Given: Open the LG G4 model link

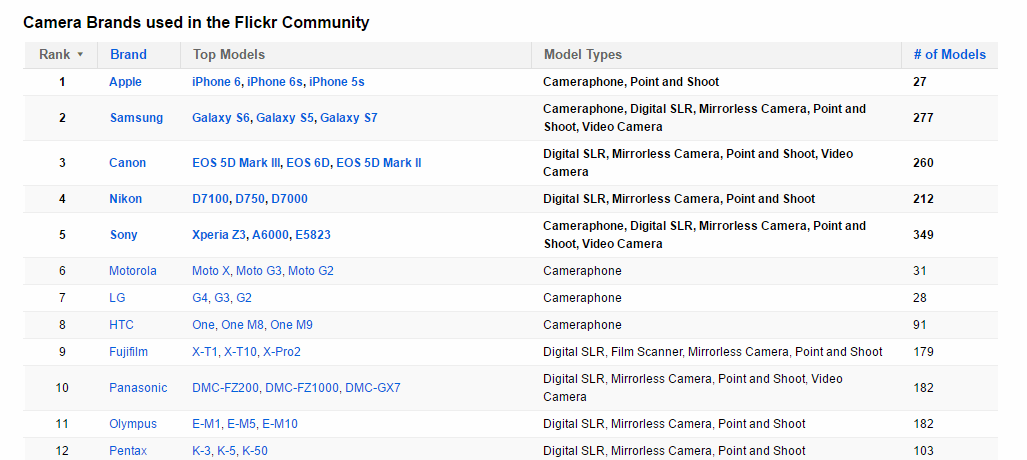Looking at the screenshot, I should 200,297.
